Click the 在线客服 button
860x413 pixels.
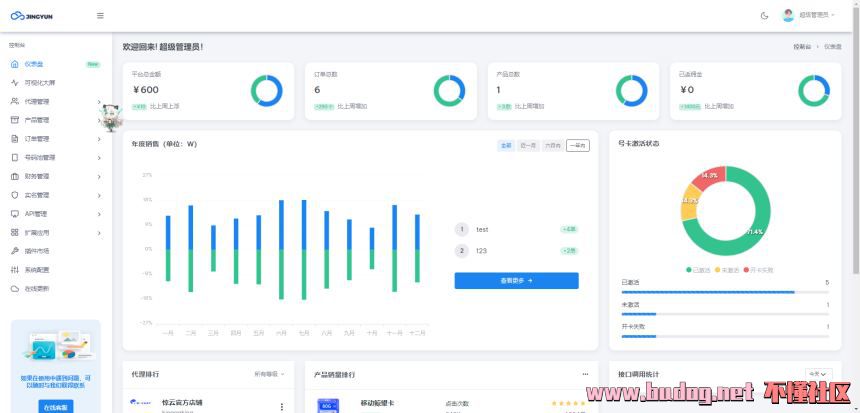coord(55,407)
